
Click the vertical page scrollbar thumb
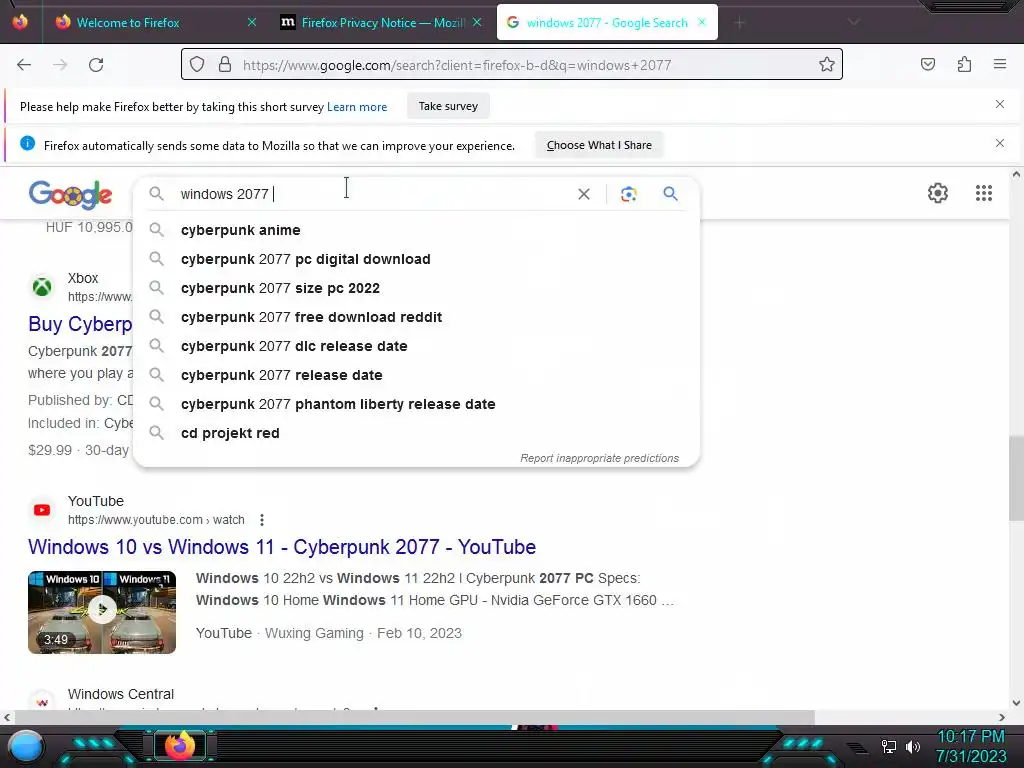pos(1016,479)
